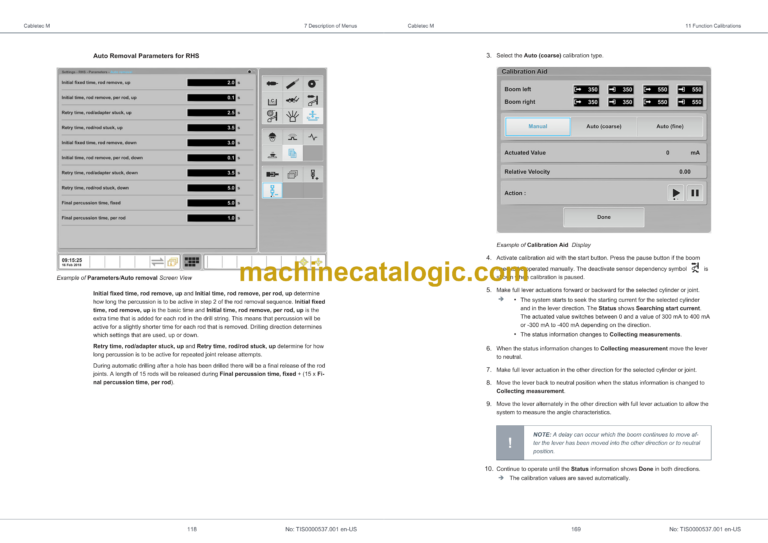
Task: Click the 7 Description of Menus header
Action: [330, 26]
